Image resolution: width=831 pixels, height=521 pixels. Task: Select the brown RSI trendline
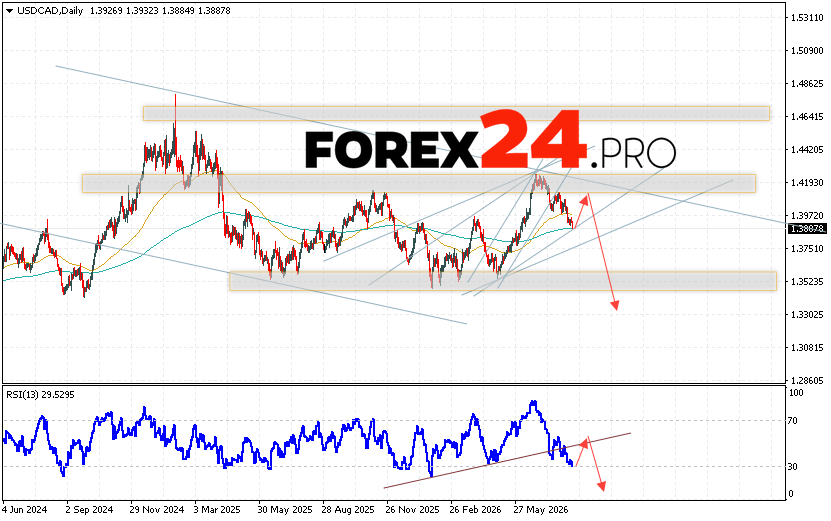pos(507,460)
